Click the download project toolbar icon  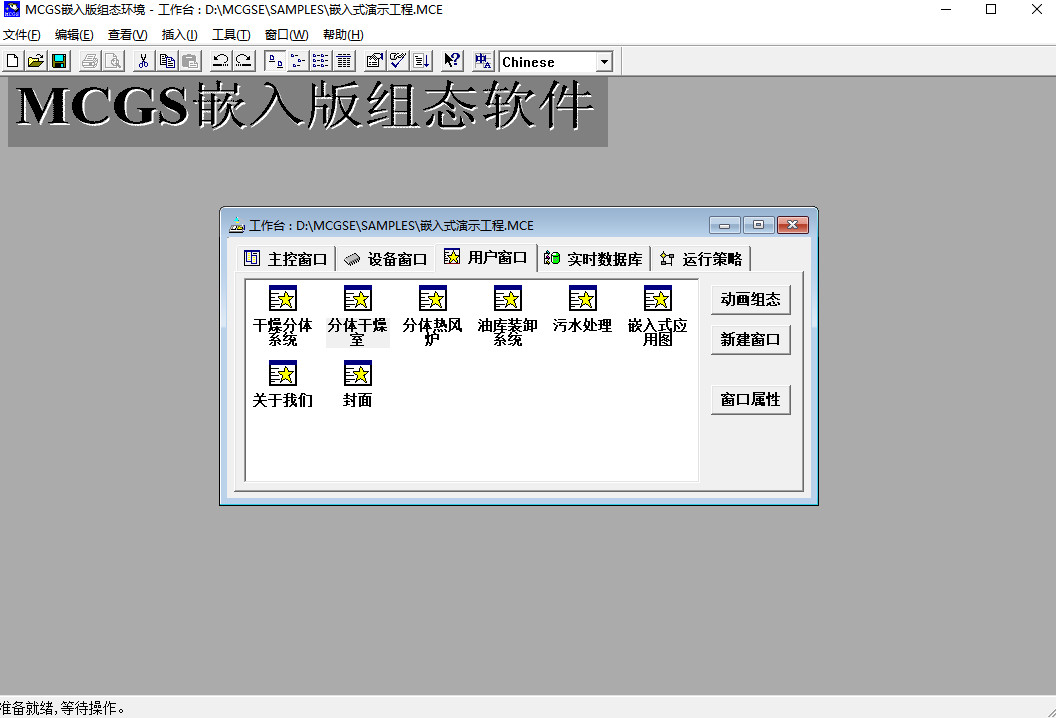point(422,61)
